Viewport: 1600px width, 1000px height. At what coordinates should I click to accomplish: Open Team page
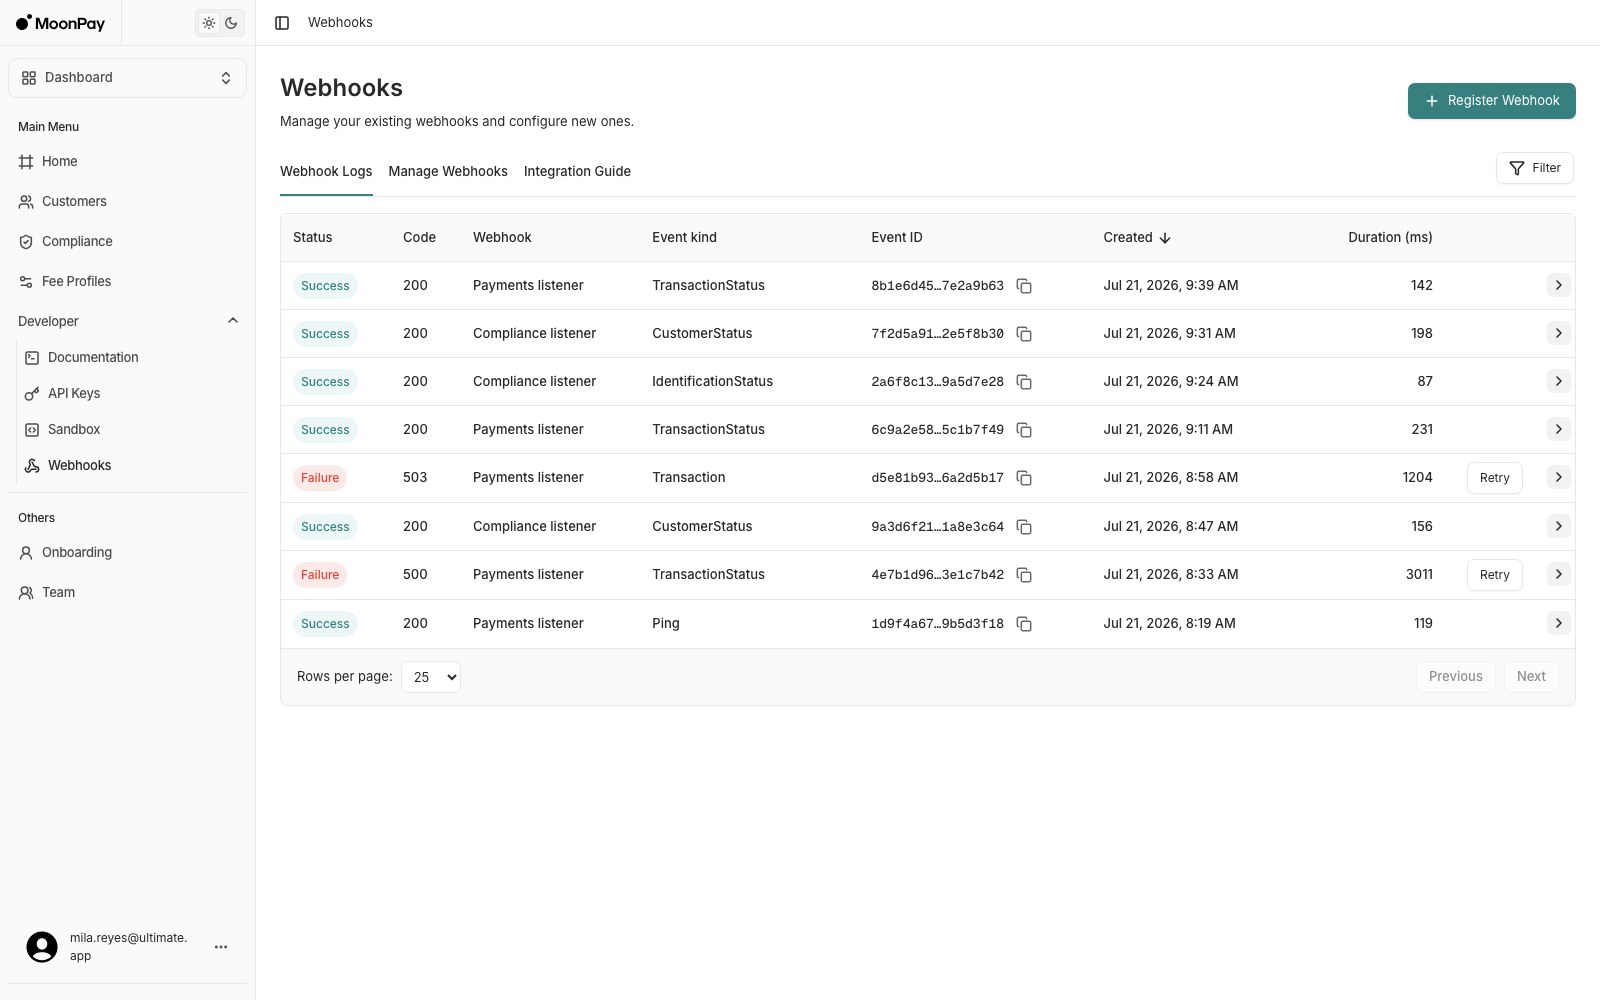coord(127,593)
